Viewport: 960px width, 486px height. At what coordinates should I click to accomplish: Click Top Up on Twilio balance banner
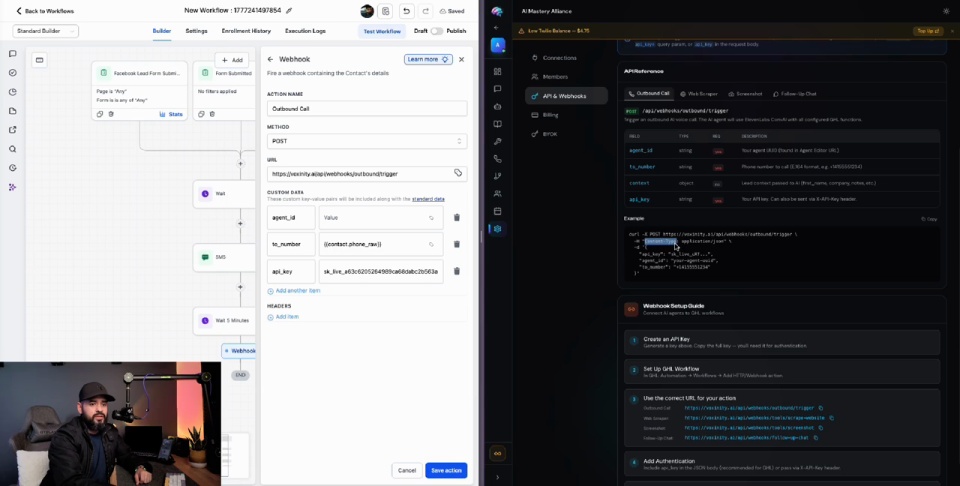926,31
